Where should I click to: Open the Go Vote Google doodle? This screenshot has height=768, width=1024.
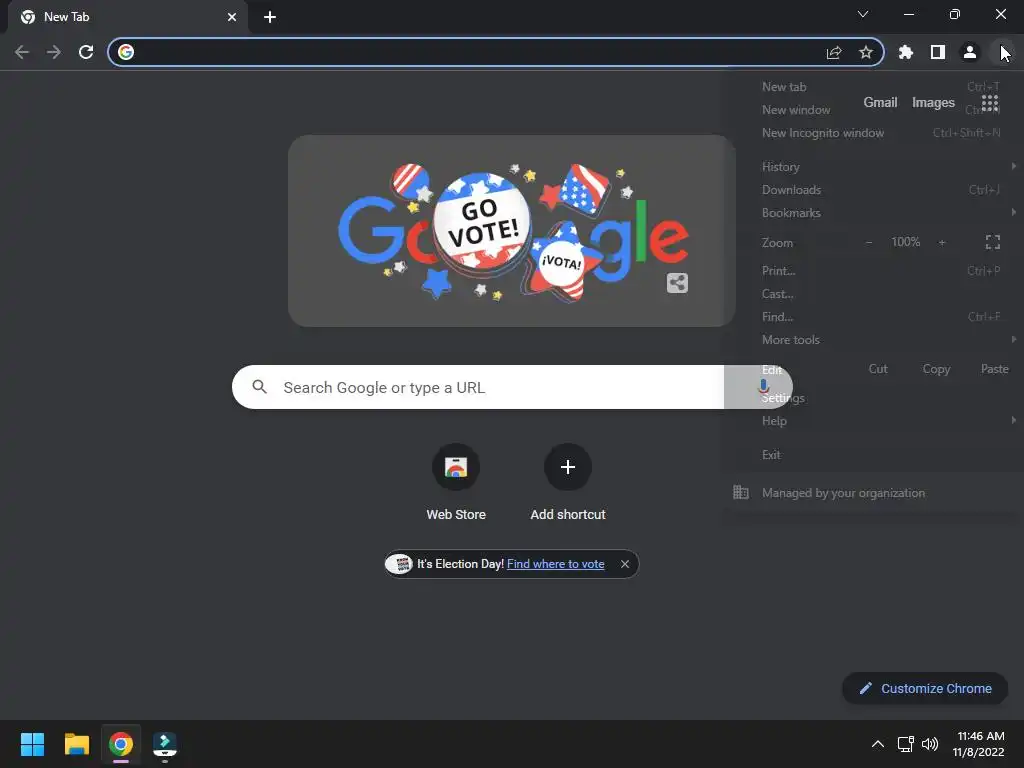(x=512, y=231)
